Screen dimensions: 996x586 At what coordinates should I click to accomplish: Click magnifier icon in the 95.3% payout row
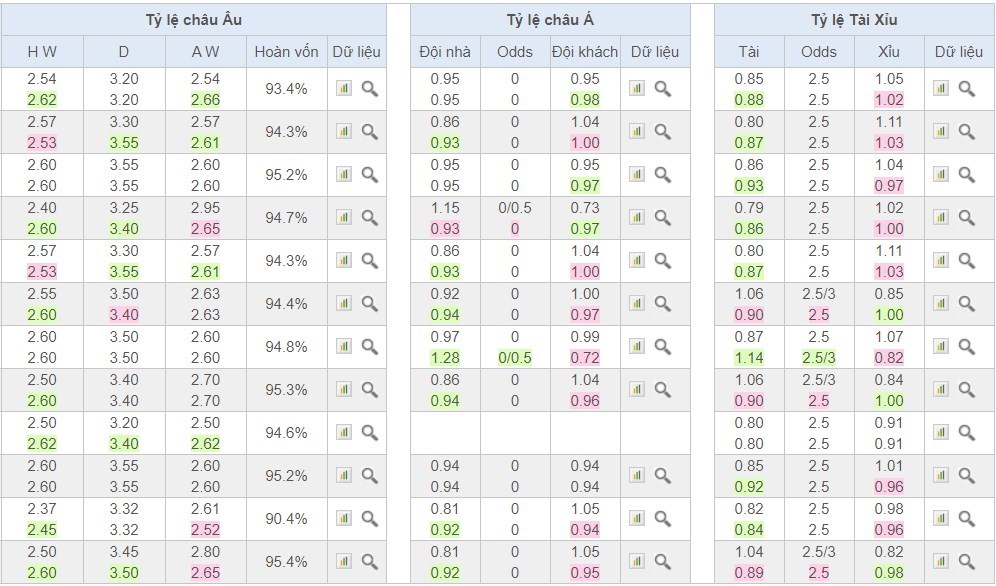(x=369, y=389)
